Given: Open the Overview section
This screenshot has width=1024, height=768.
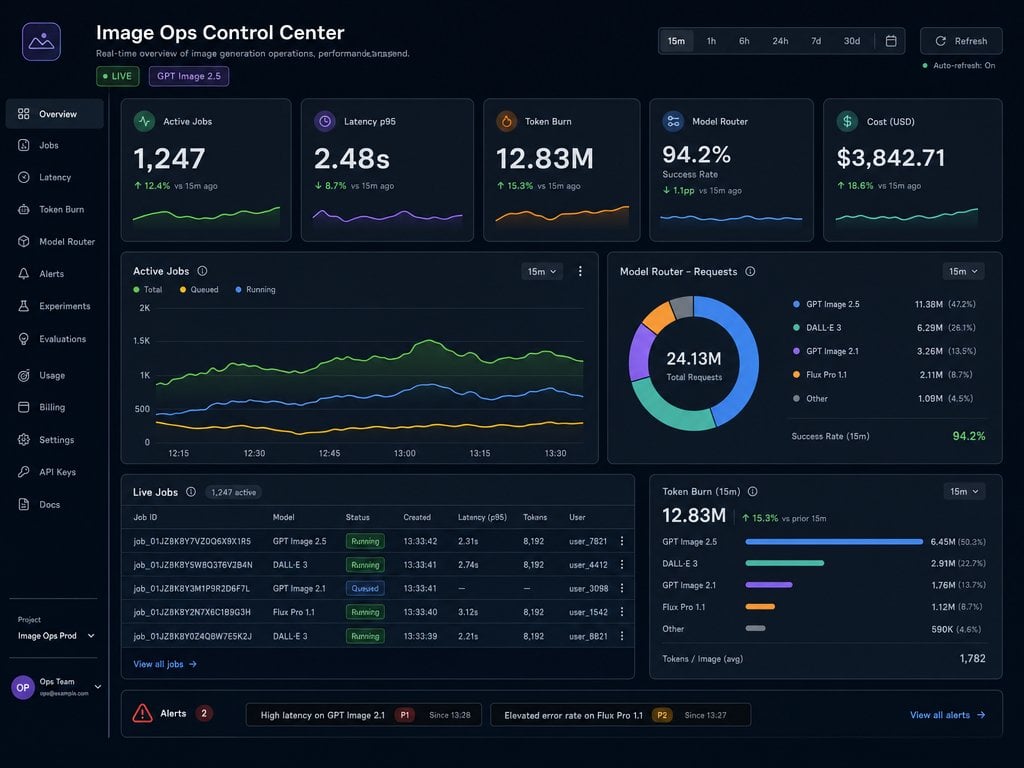Looking at the screenshot, I should (55, 114).
